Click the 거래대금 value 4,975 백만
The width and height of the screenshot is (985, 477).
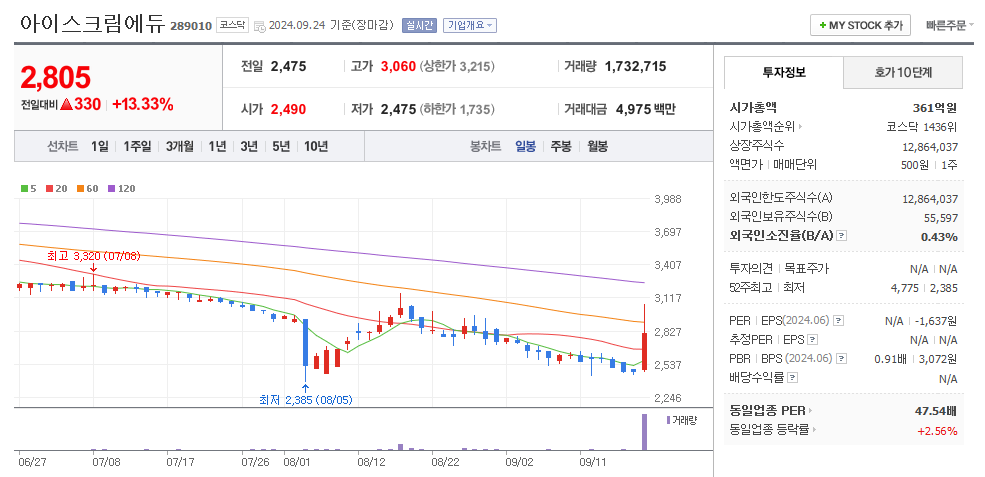(x=645, y=109)
